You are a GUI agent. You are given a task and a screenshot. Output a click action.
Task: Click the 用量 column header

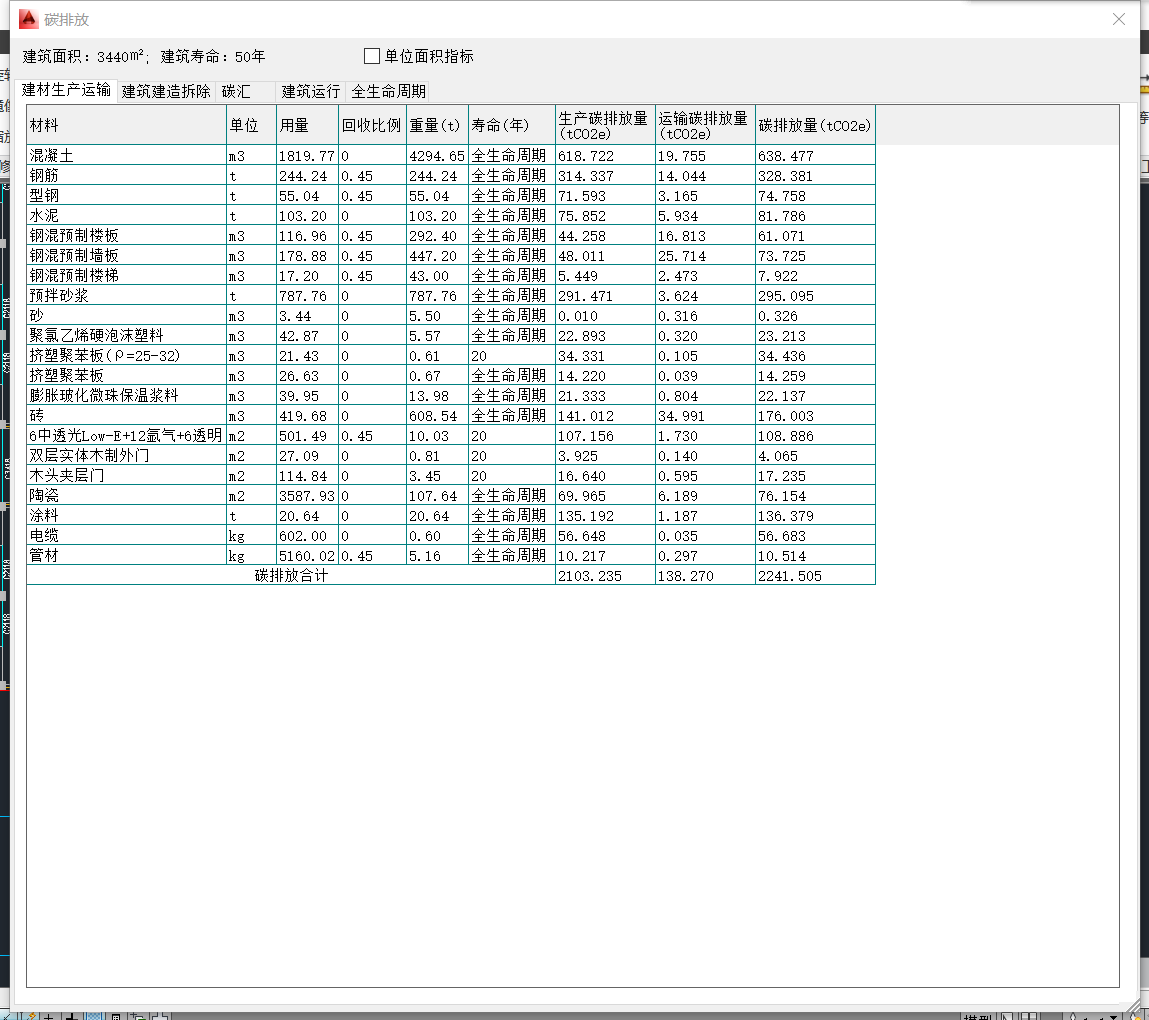click(307, 125)
